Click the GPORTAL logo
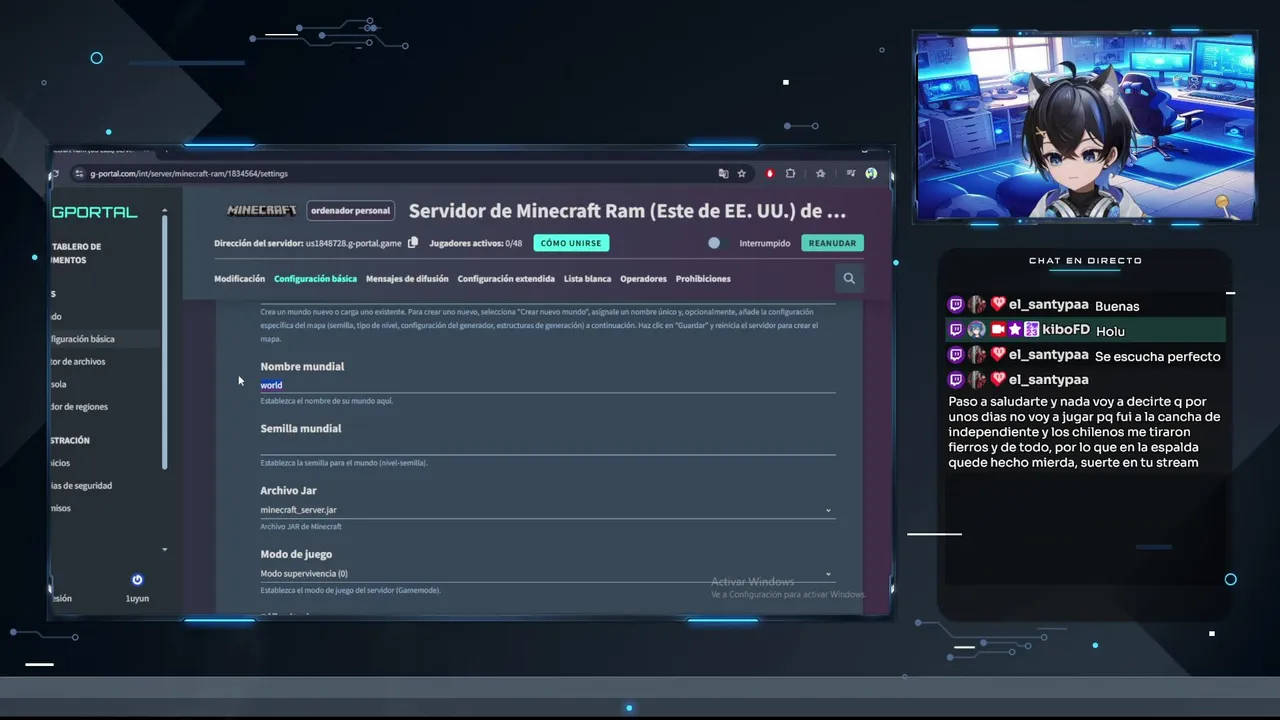 [95, 212]
